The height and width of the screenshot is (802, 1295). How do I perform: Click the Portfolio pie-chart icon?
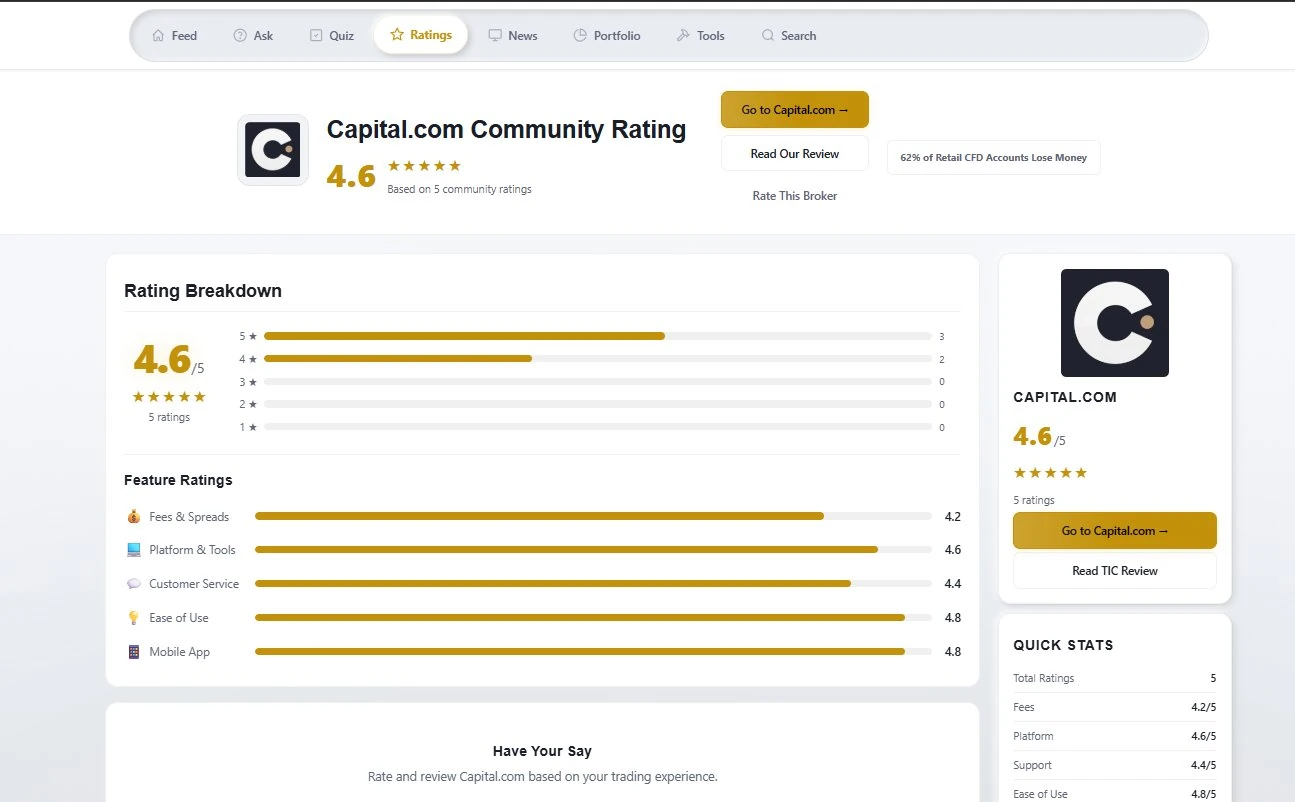coord(580,36)
